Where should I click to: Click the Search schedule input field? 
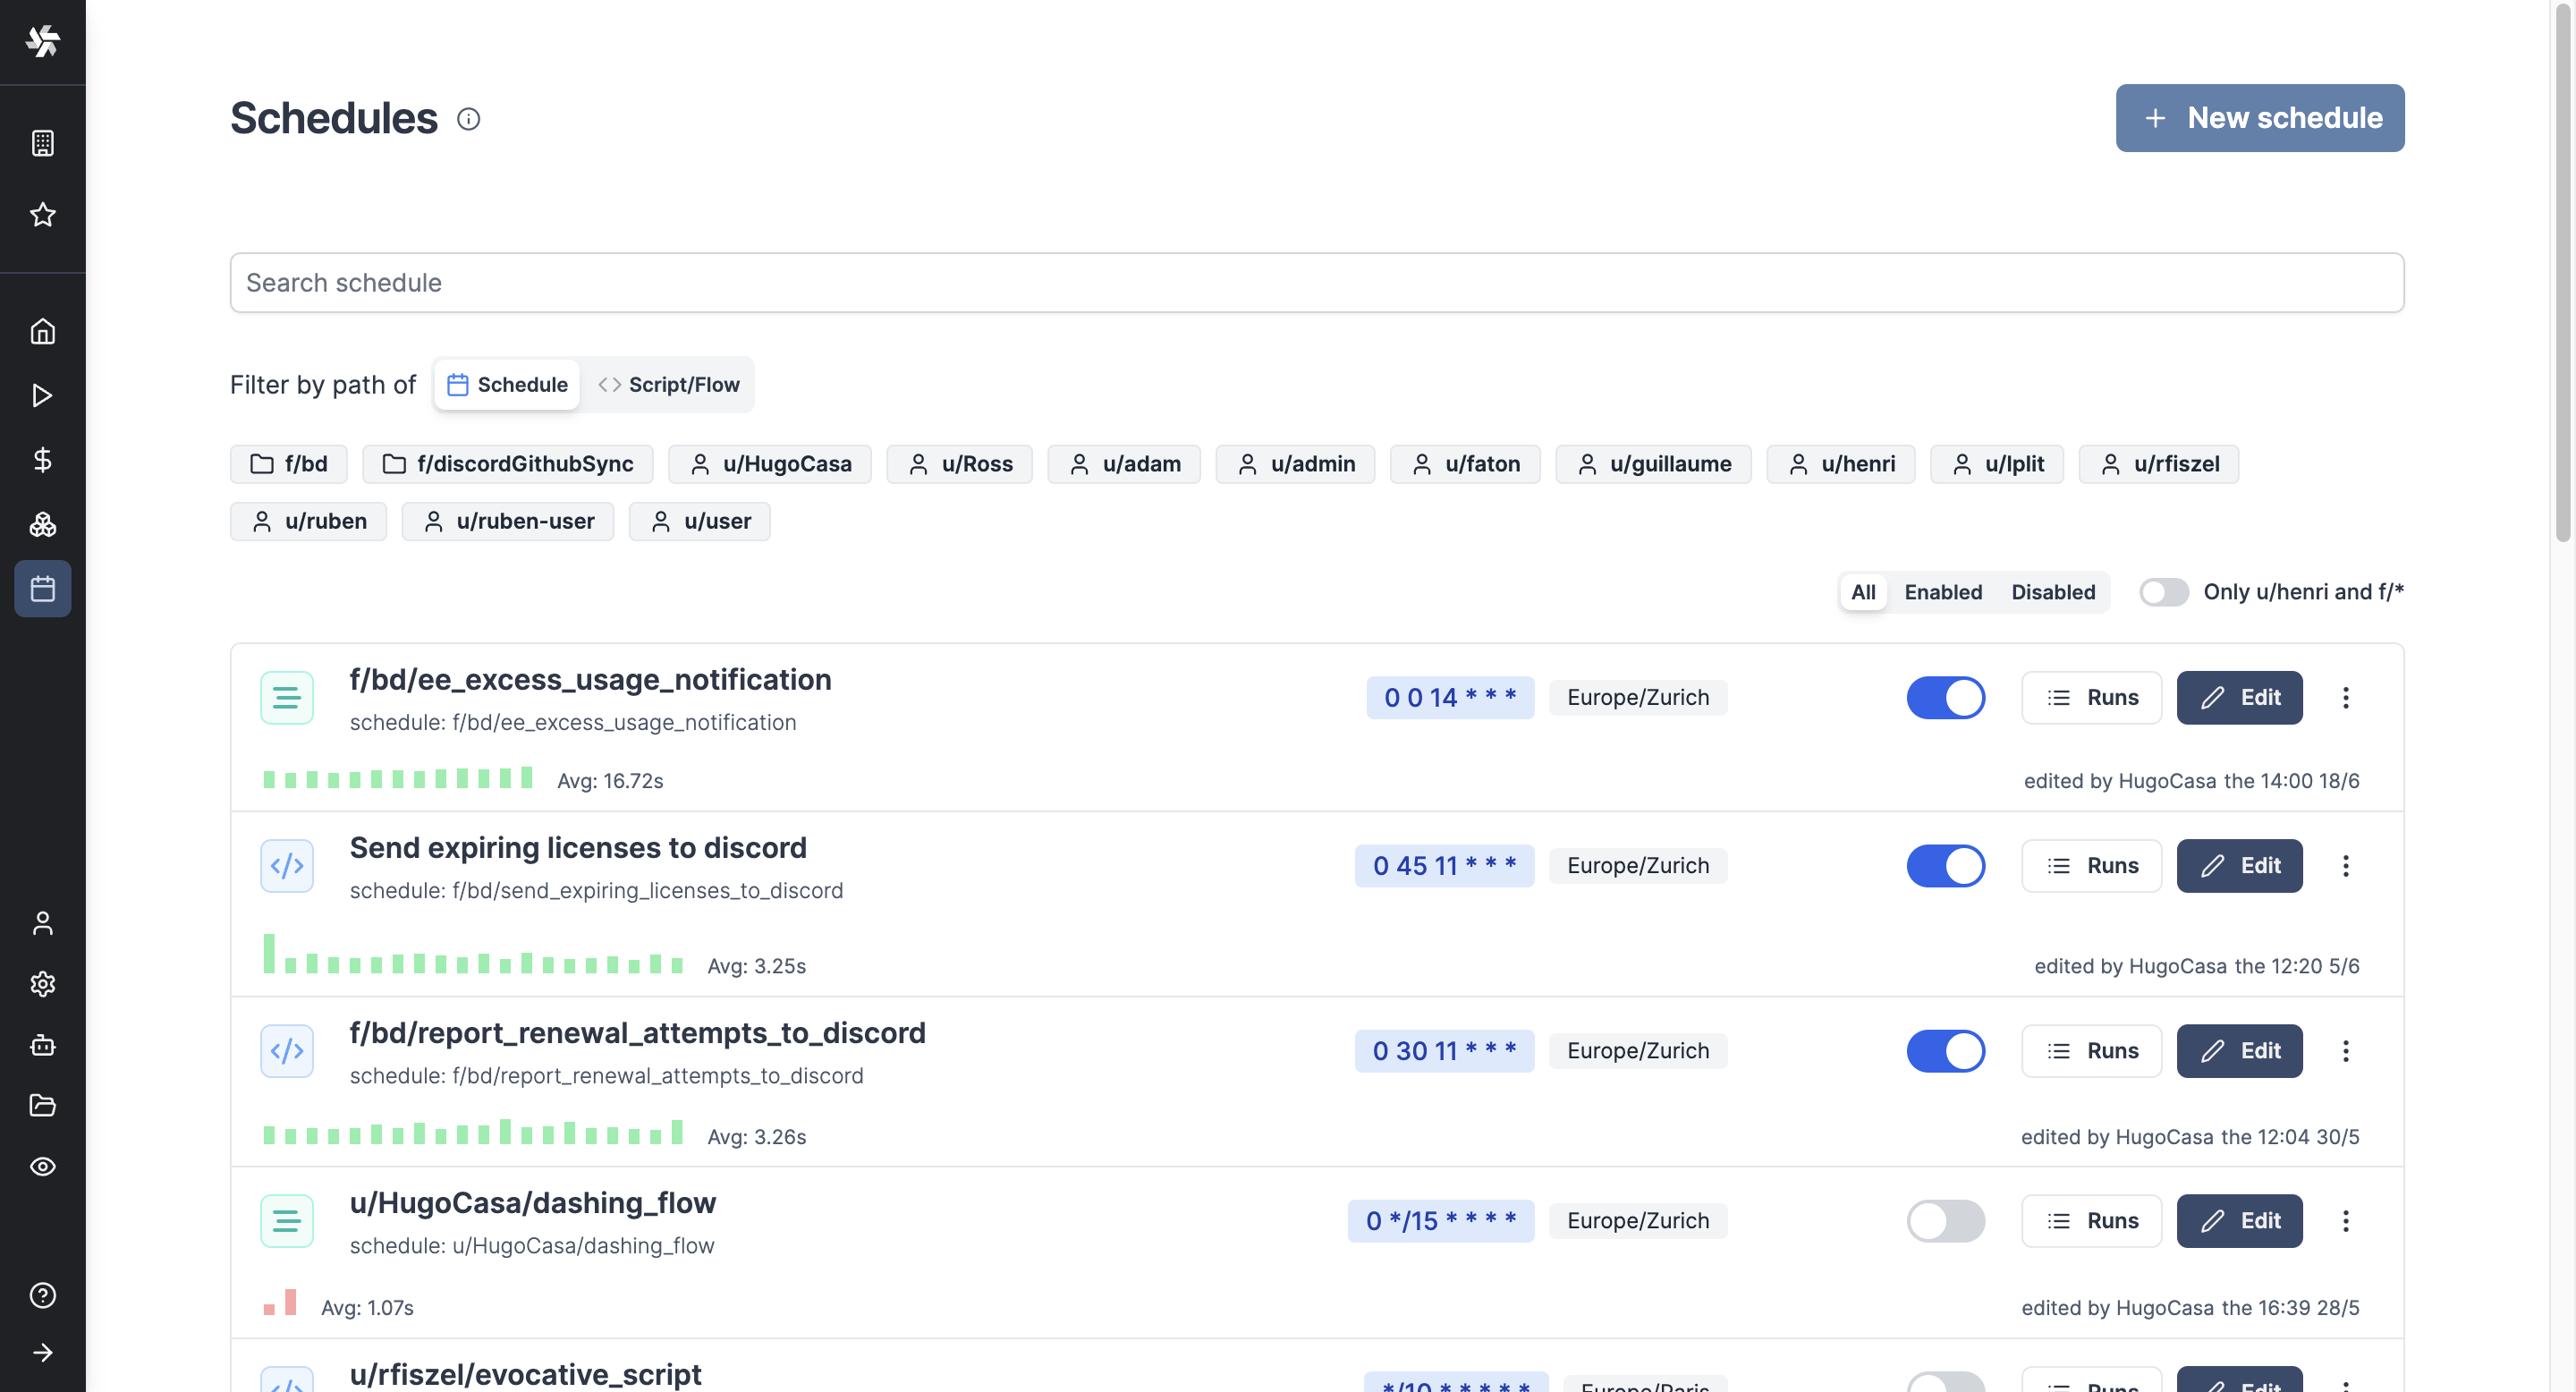[1316, 283]
